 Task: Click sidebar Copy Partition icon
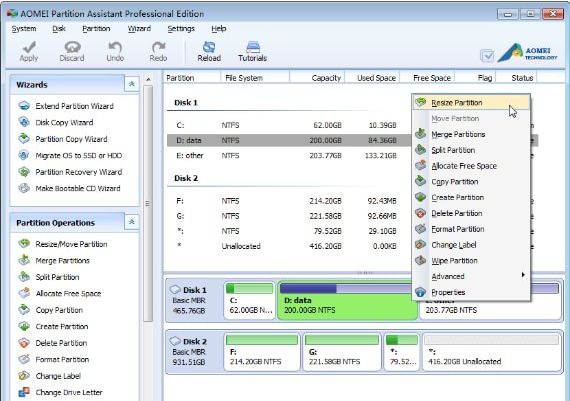24,310
